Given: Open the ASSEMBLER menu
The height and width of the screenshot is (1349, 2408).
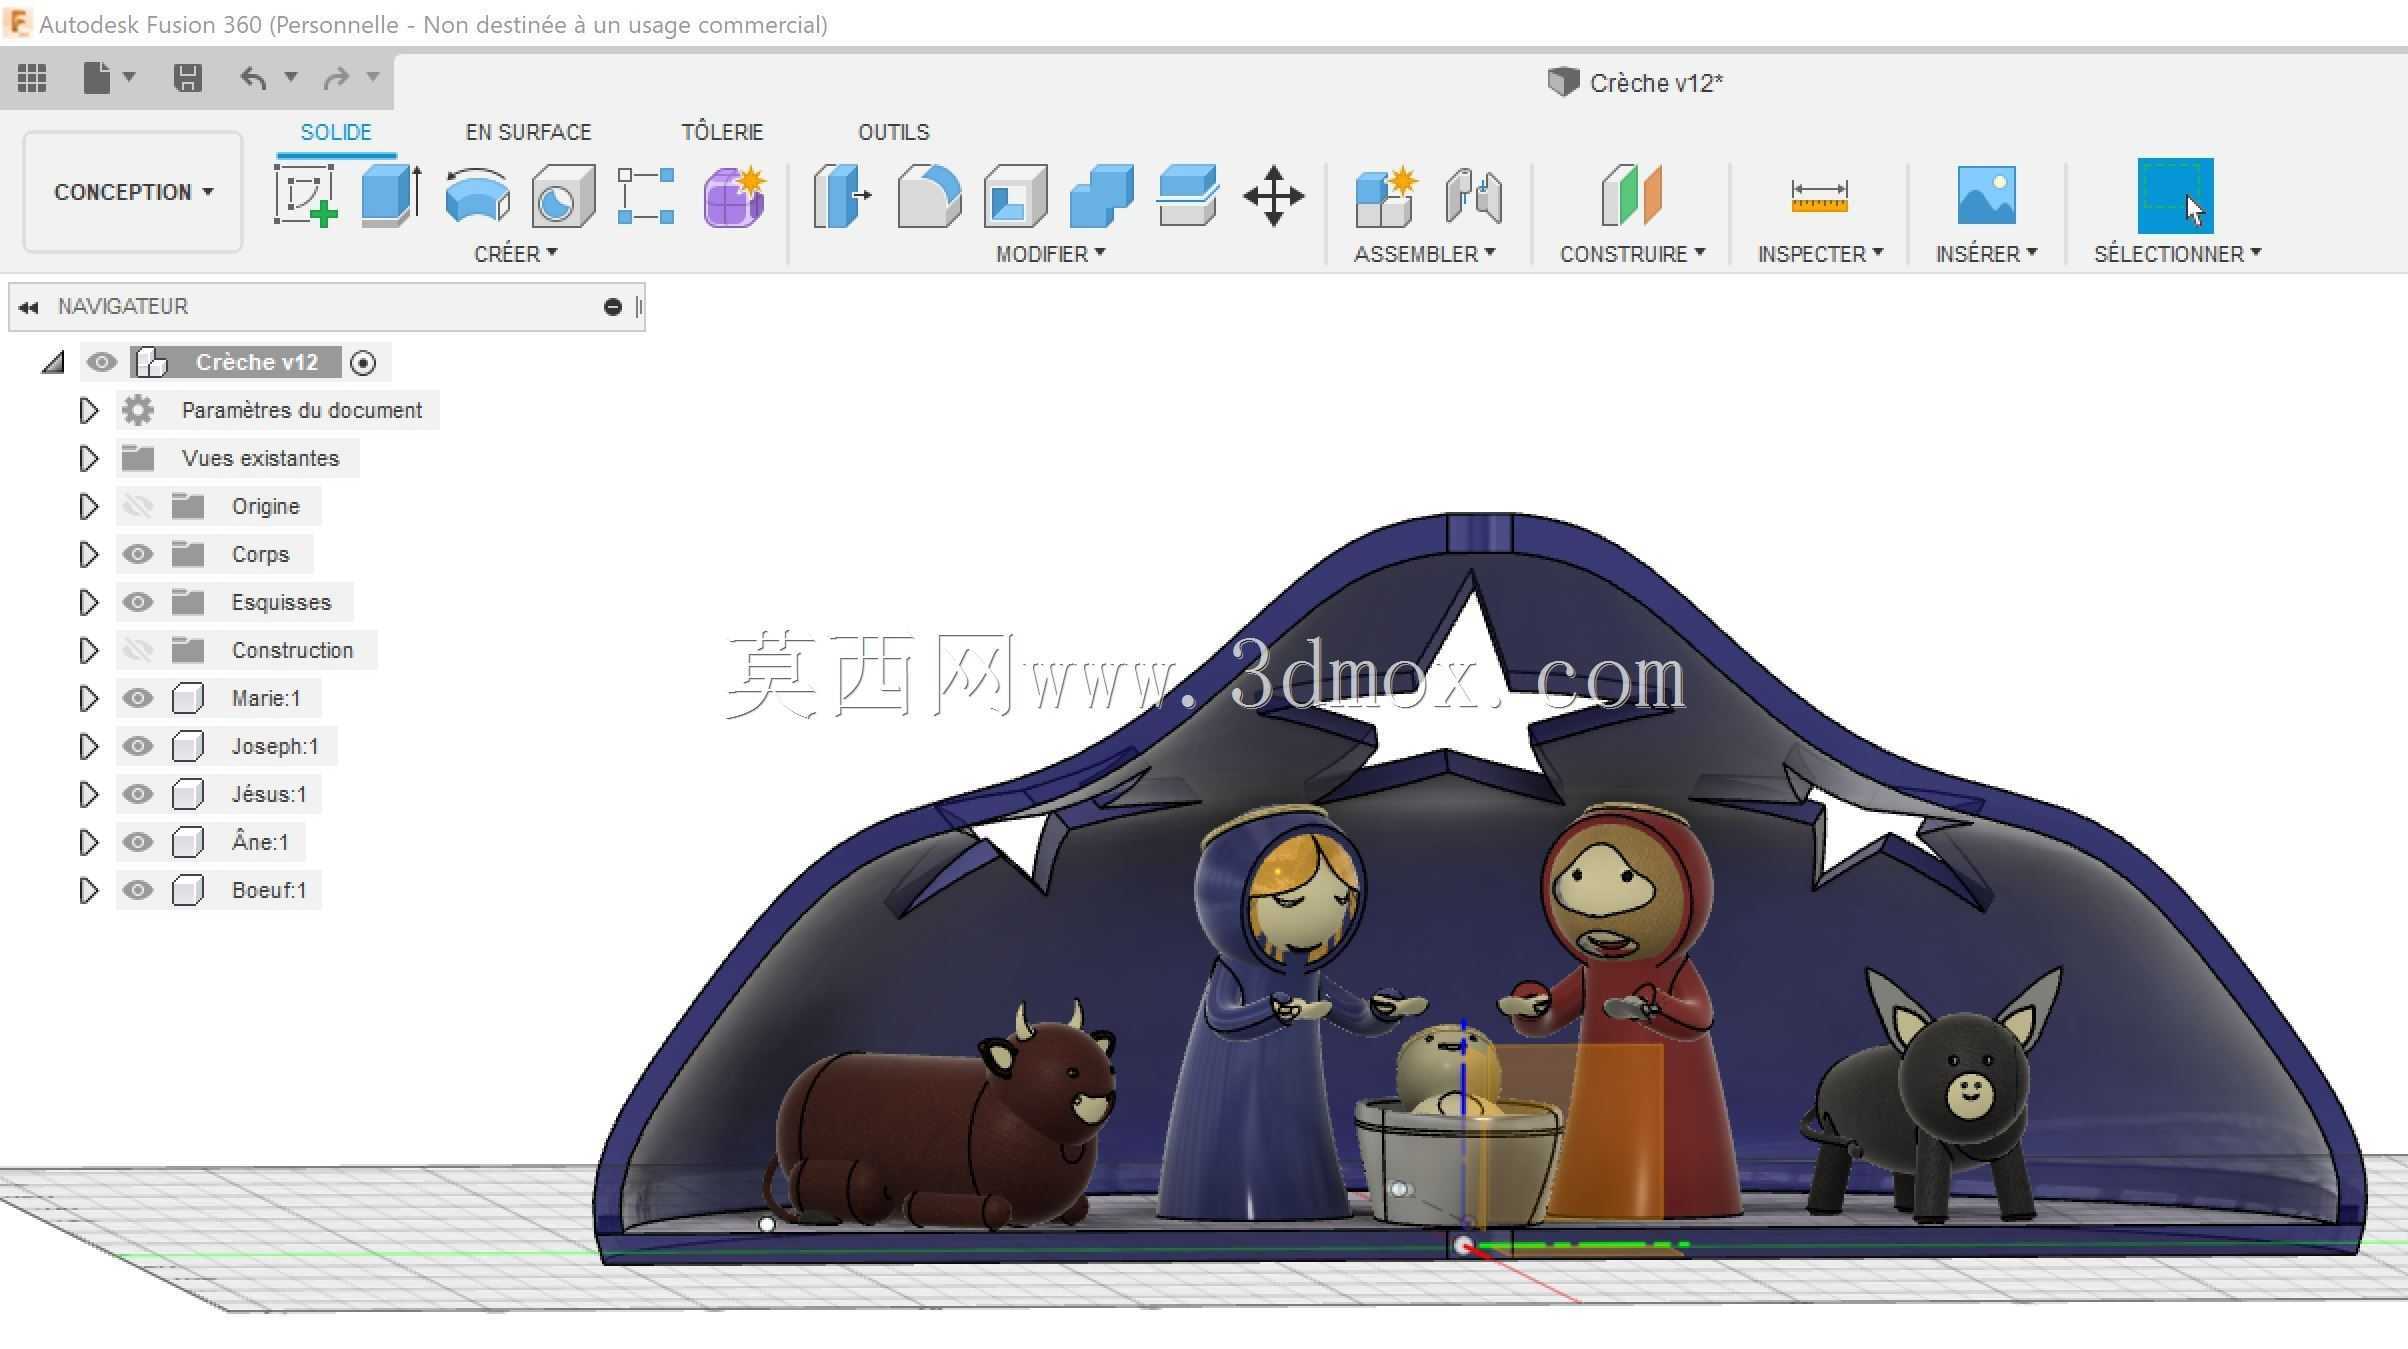Looking at the screenshot, I should coord(1425,254).
